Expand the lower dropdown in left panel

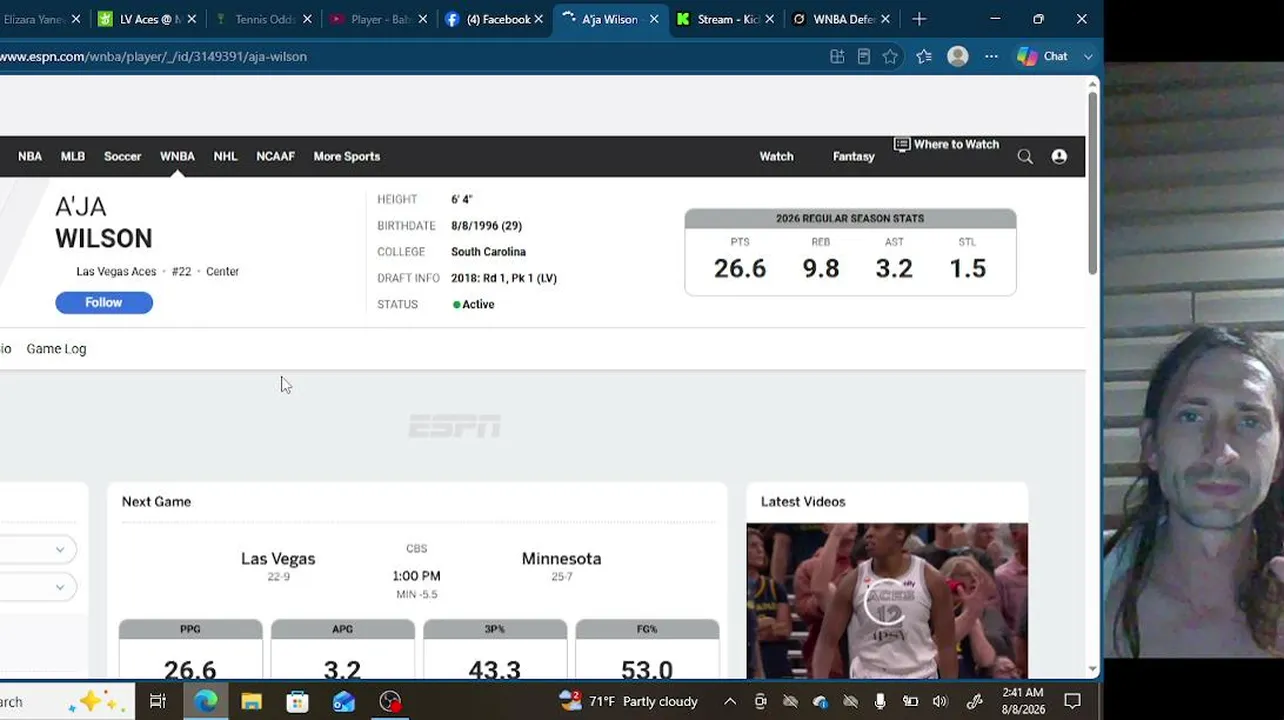coord(38,587)
